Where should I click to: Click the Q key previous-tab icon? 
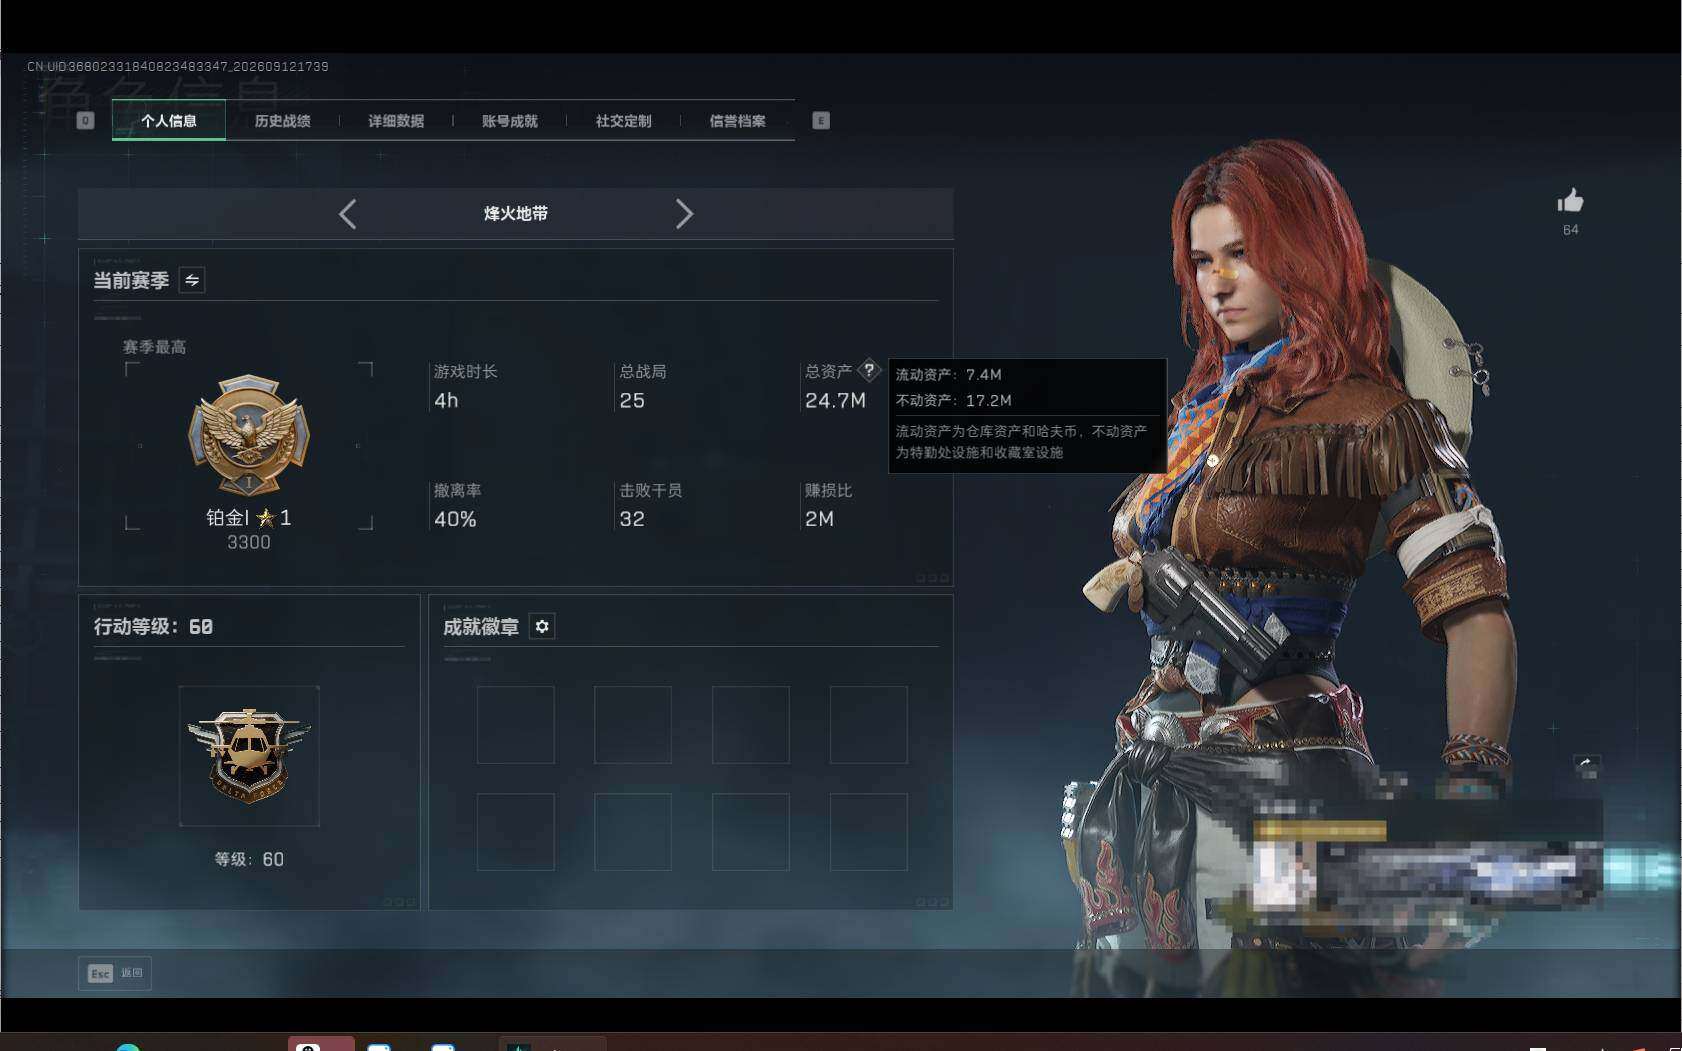click(x=85, y=121)
